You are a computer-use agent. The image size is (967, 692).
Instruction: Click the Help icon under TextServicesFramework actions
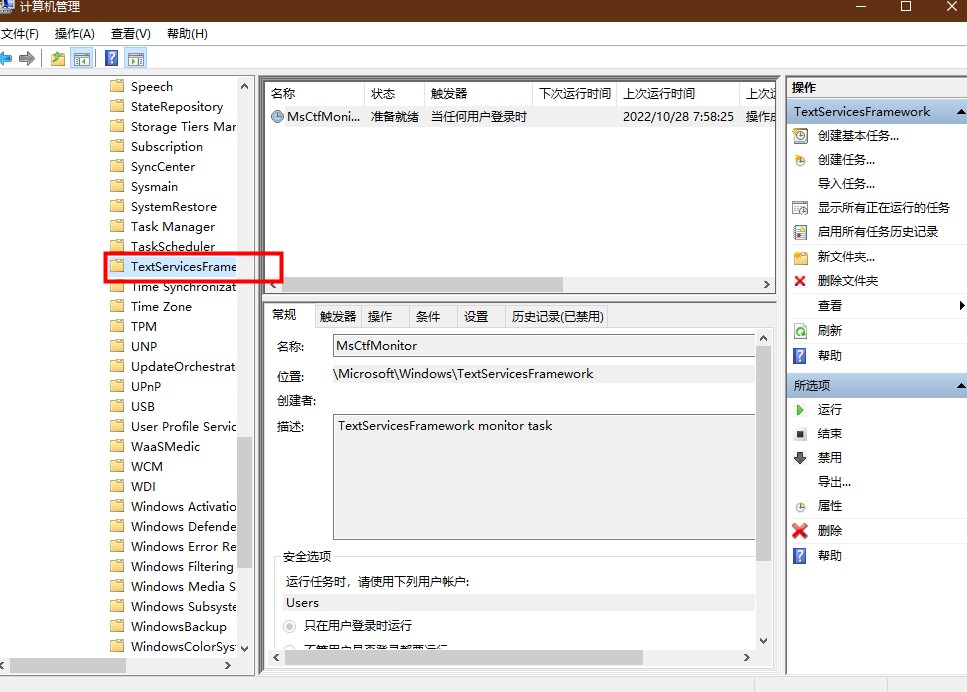pyautogui.click(x=800, y=356)
